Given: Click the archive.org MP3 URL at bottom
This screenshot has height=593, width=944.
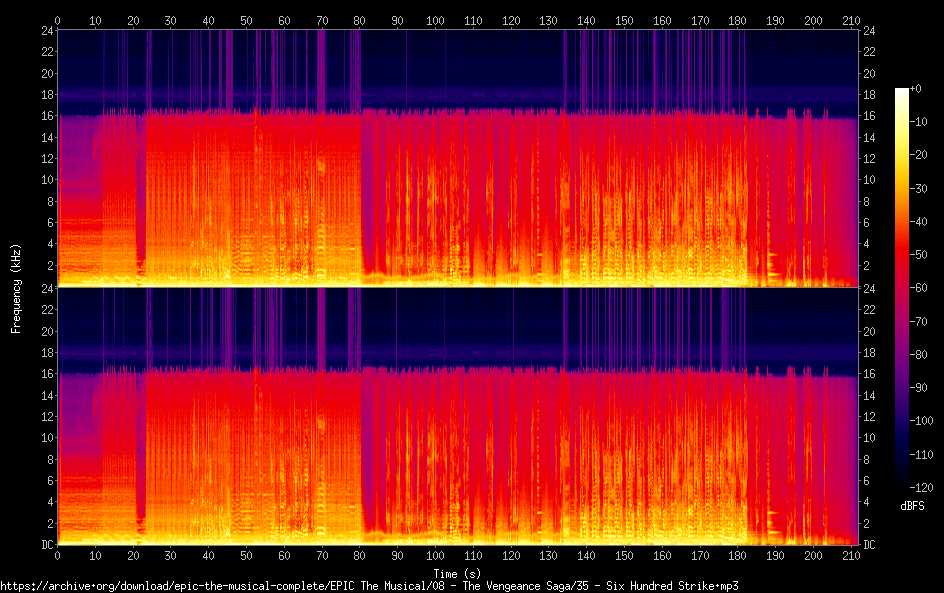Looking at the screenshot, I should point(368,585).
